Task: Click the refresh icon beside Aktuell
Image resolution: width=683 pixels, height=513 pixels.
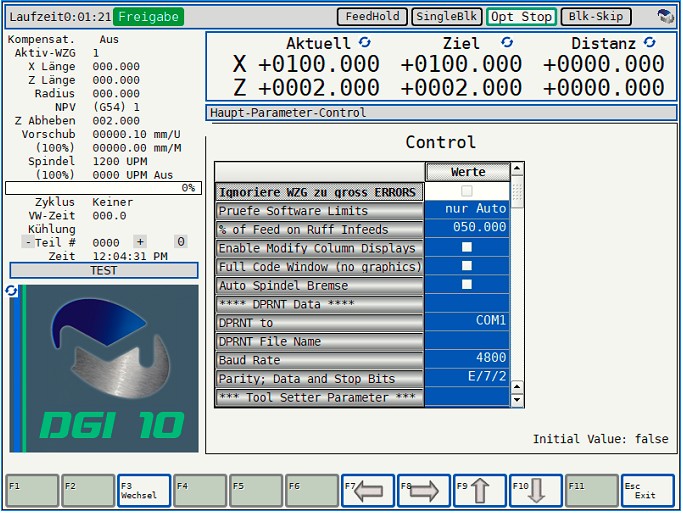Action: point(365,42)
